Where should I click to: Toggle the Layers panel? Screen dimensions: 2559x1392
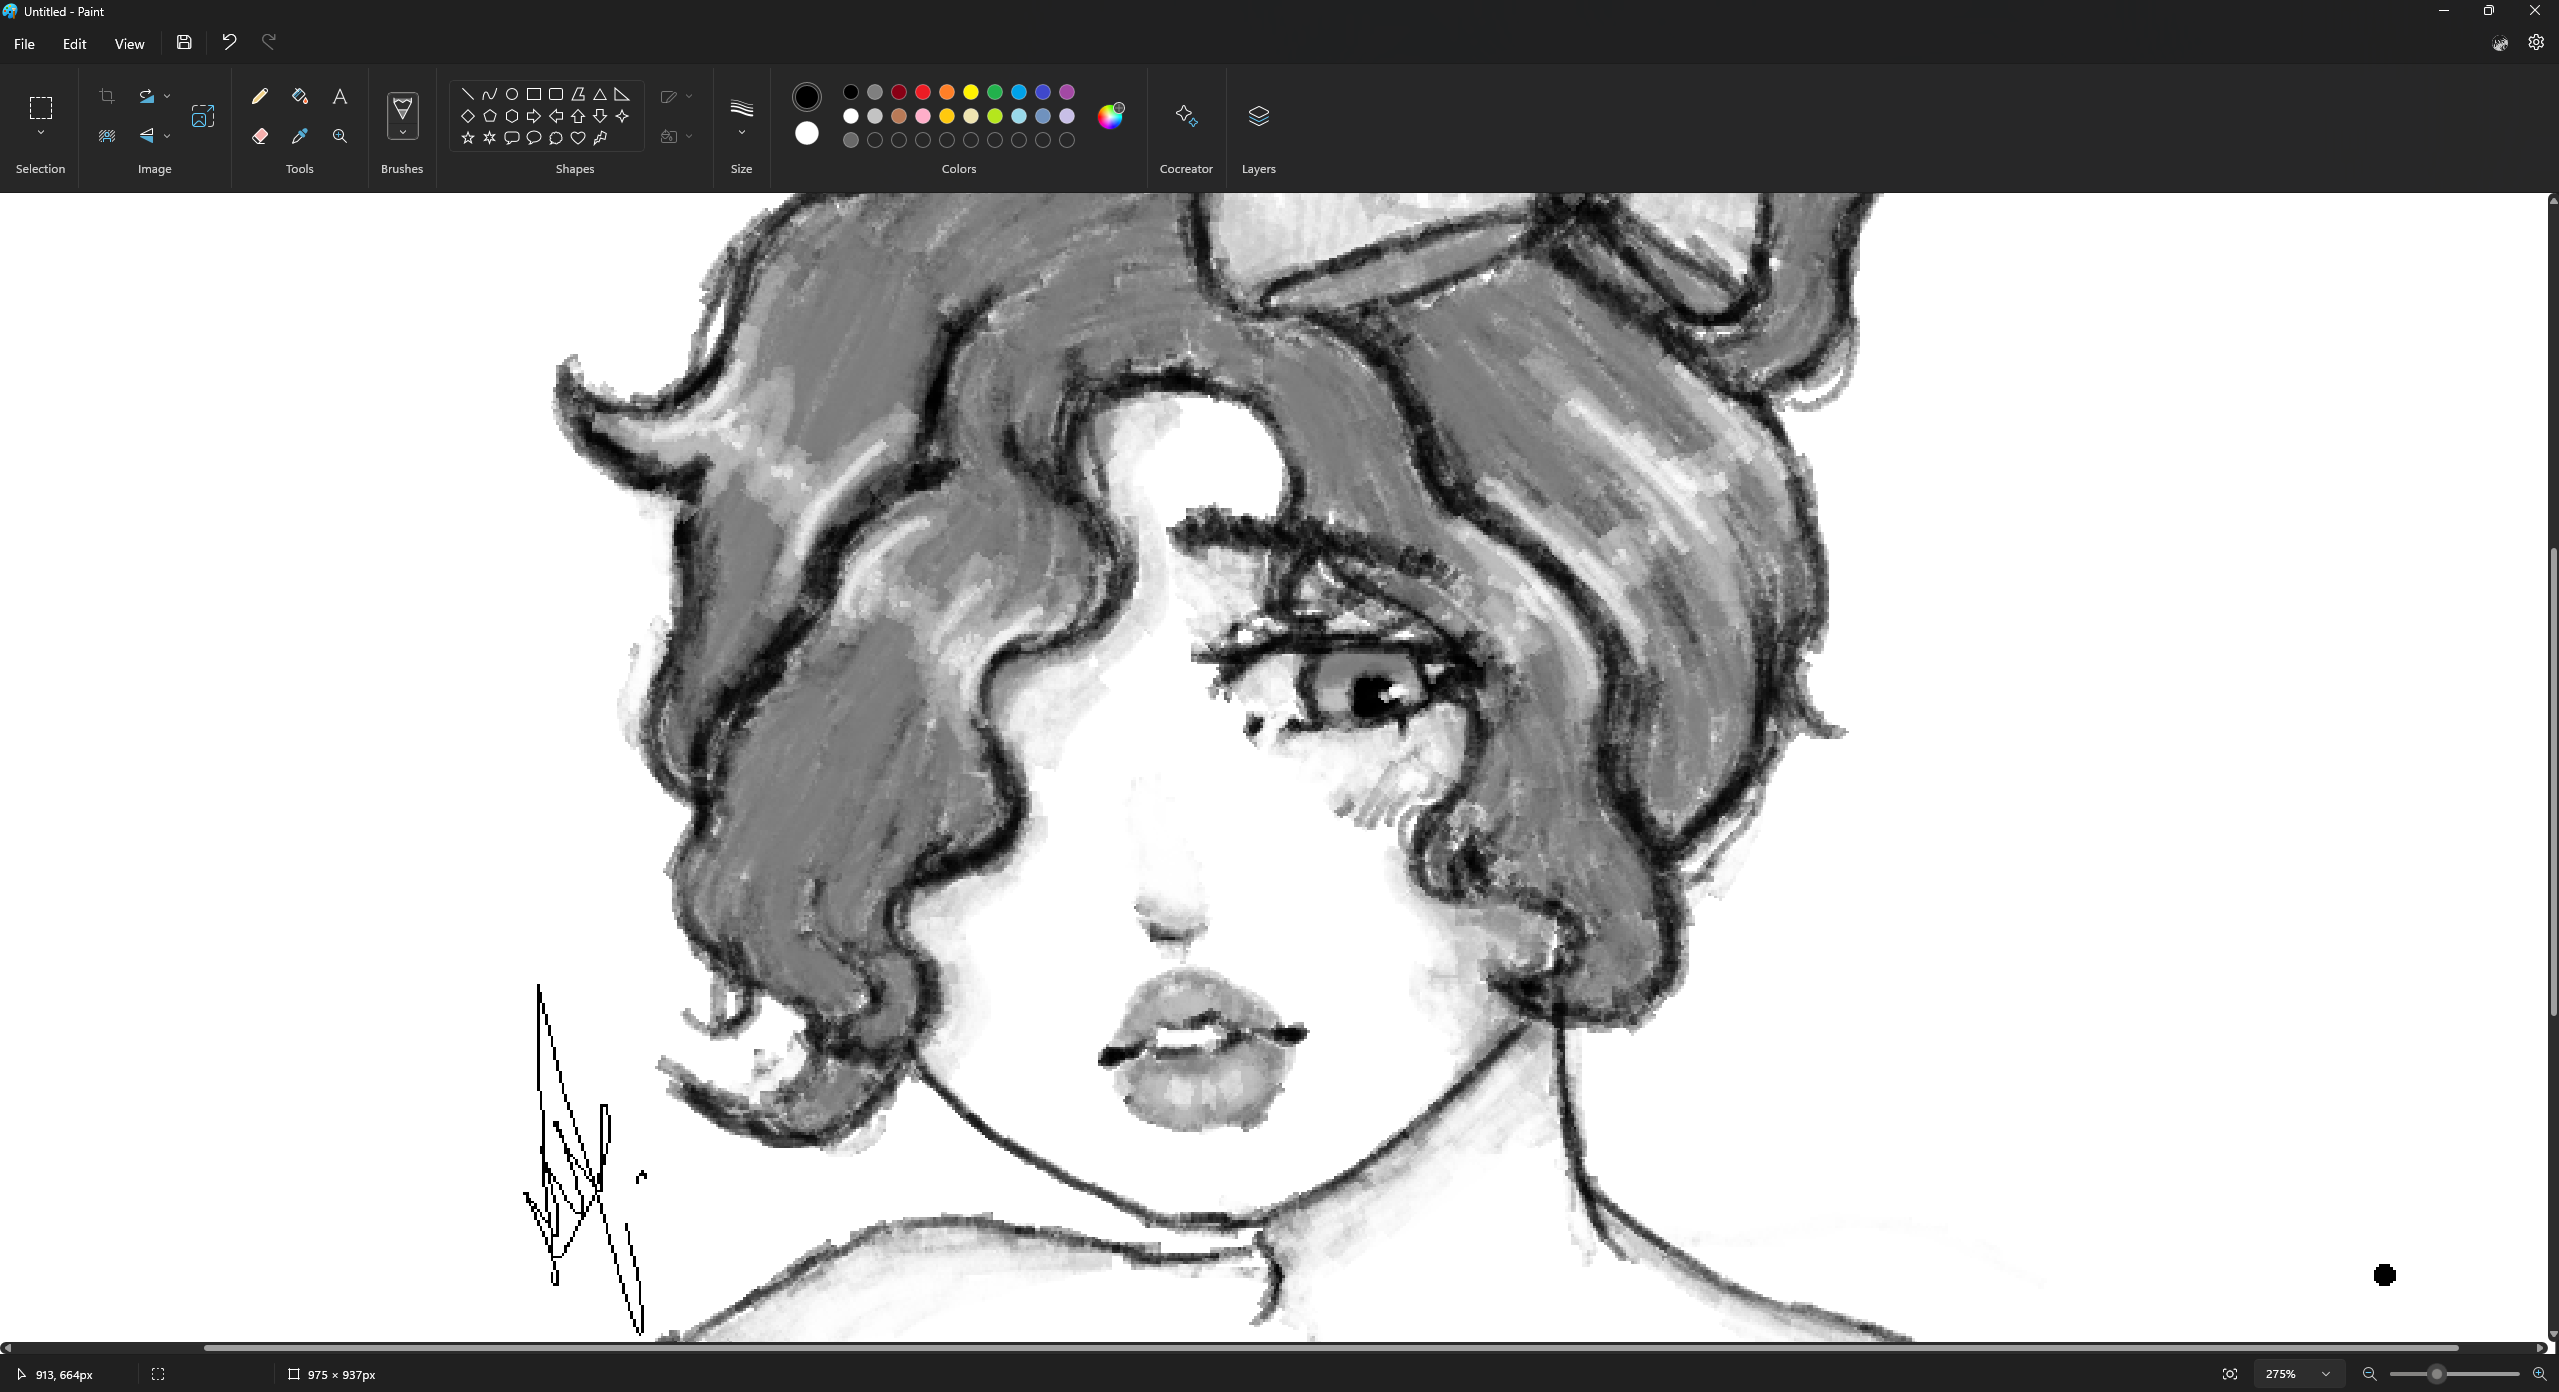click(x=1258, y=116)
